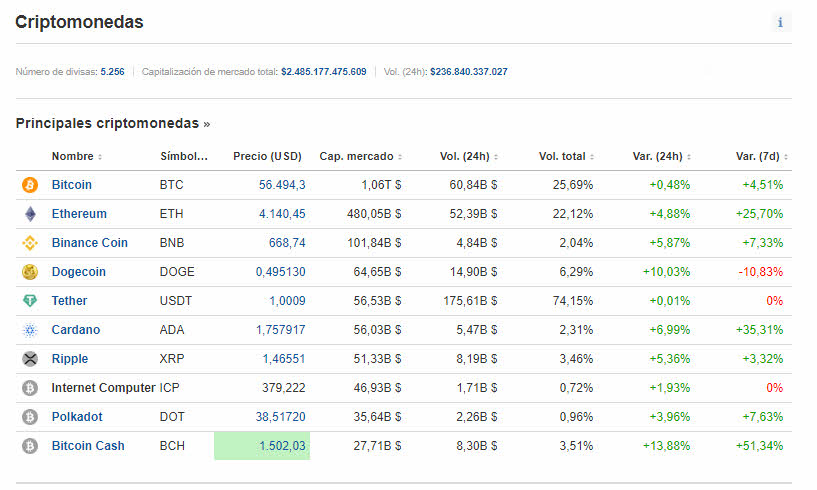
Task: Click the highlighted Bitcoin Cash price cell
Action: coord(262,446)
